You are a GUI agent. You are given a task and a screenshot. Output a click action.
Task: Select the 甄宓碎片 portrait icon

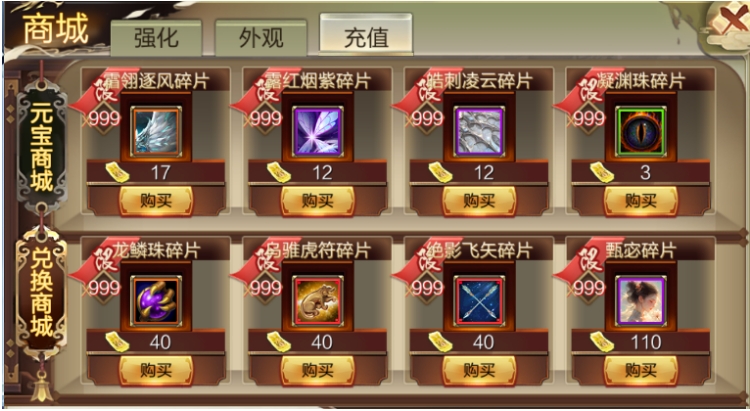641,301
